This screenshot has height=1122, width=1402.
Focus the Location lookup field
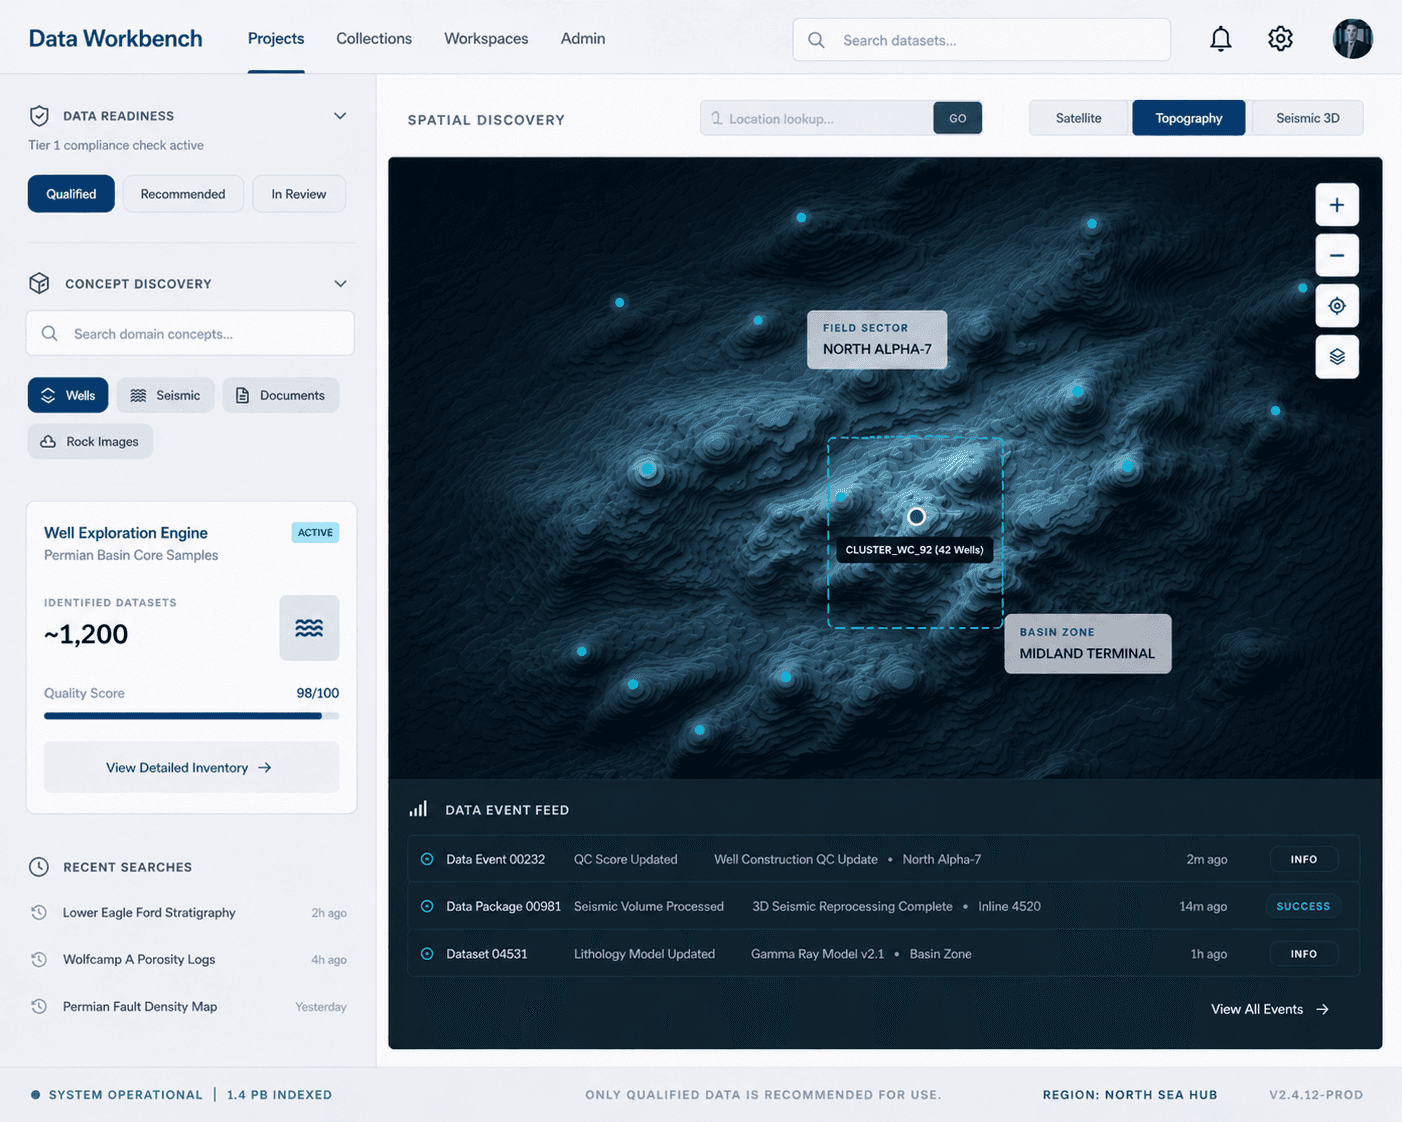[x=817, y=118]
